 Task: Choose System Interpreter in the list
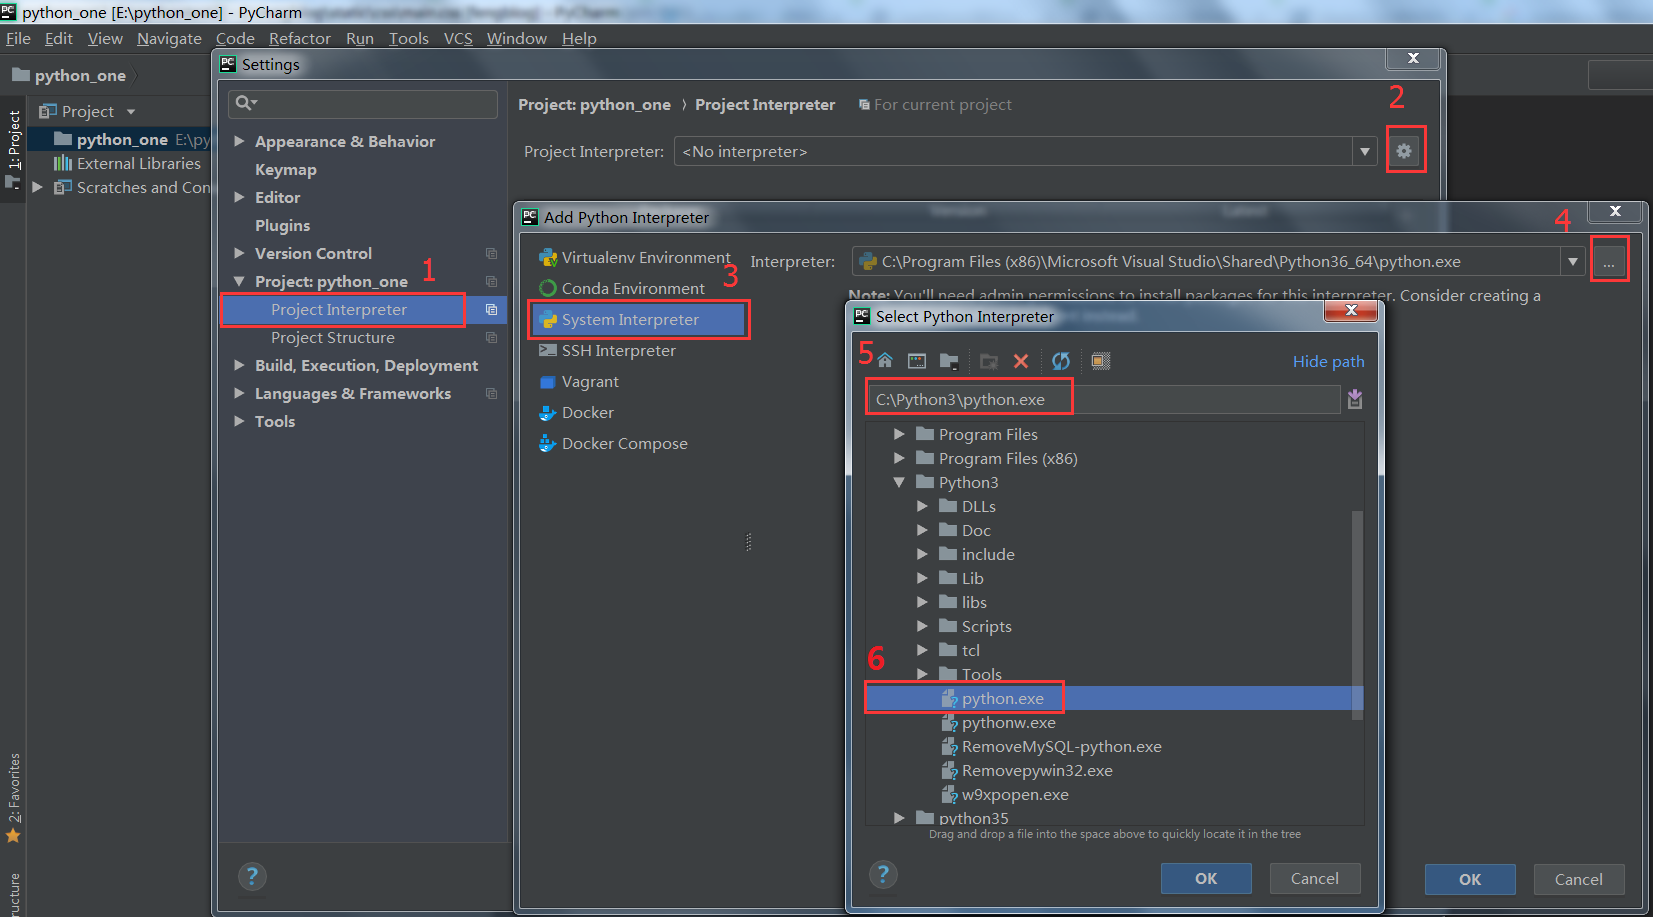[x=637, y=320]
